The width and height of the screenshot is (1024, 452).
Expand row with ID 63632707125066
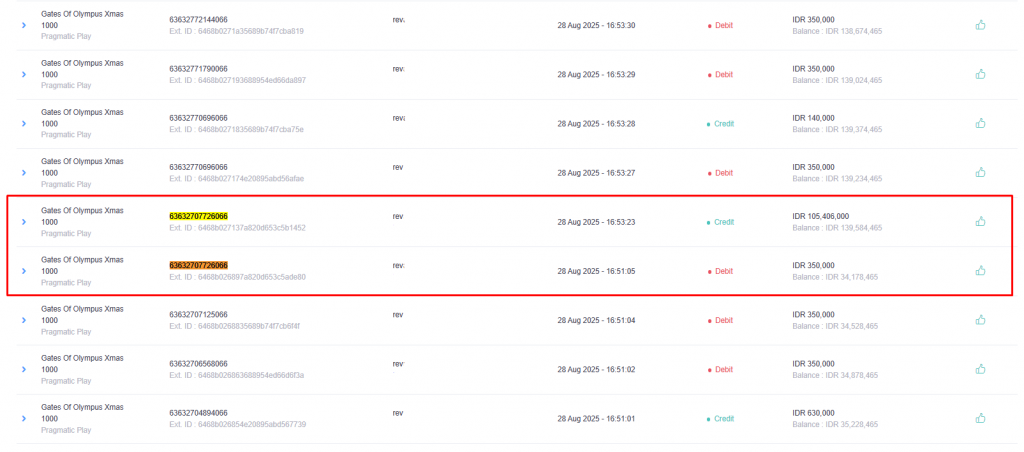coord(24,320)
